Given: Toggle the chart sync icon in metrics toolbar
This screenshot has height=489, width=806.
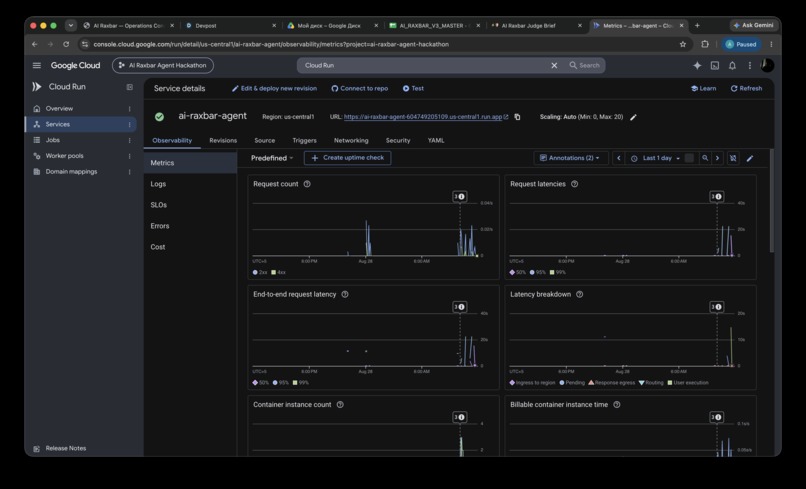Looking at the screenshot, I should (734, 158).
